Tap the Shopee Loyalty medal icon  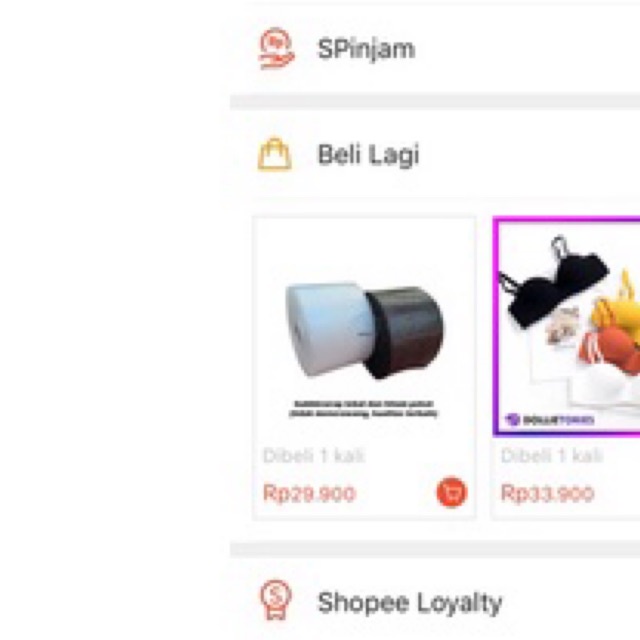click(276, 600)
